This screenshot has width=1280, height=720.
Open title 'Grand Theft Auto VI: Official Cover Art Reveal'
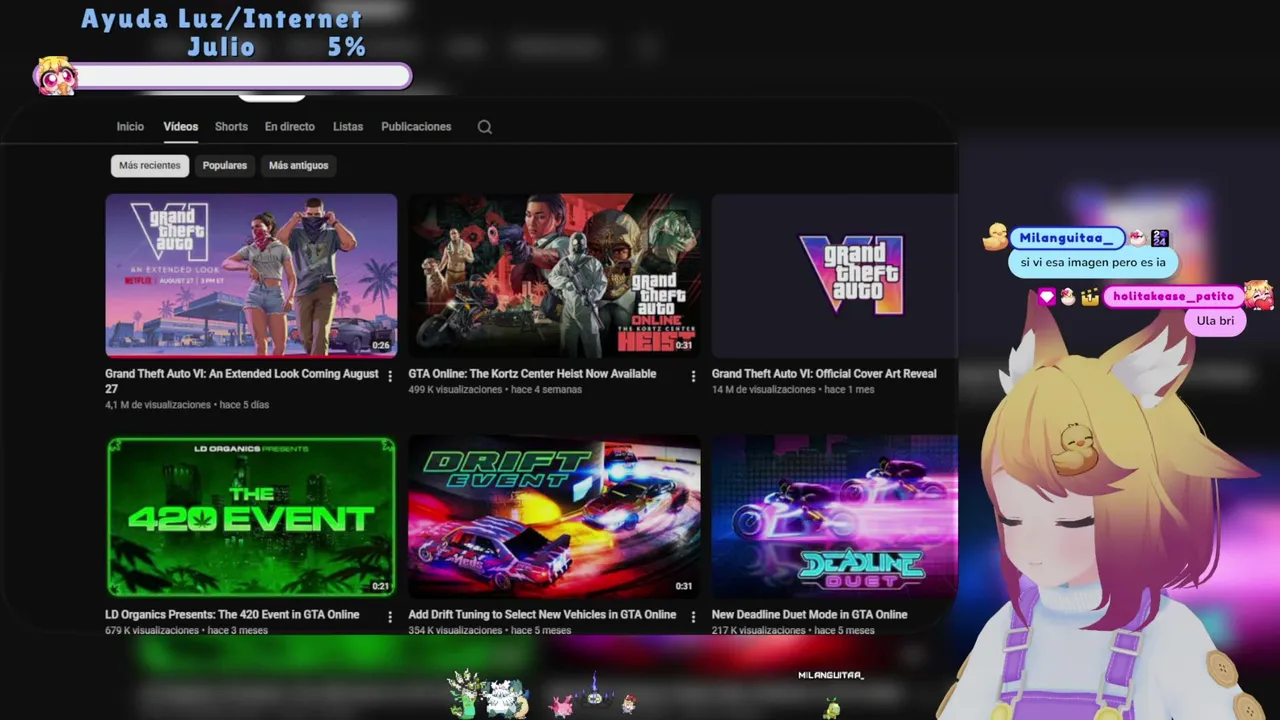[x=824, y=374]
